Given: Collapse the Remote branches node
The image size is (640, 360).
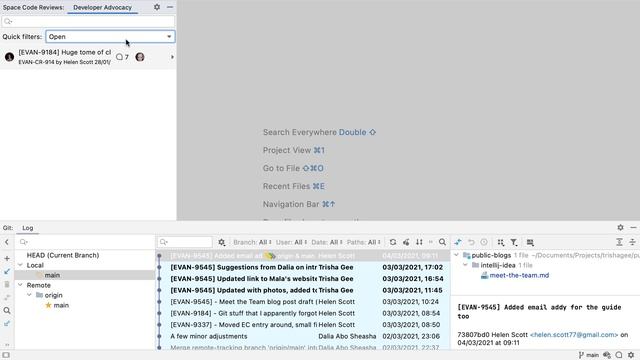Looking at the screenshot, I should (x=20, y=285).
